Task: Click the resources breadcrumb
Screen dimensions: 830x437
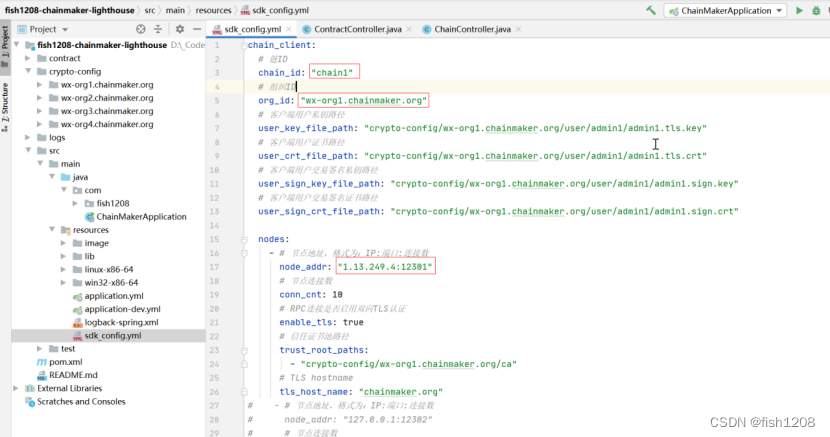Action: (213, 10)
